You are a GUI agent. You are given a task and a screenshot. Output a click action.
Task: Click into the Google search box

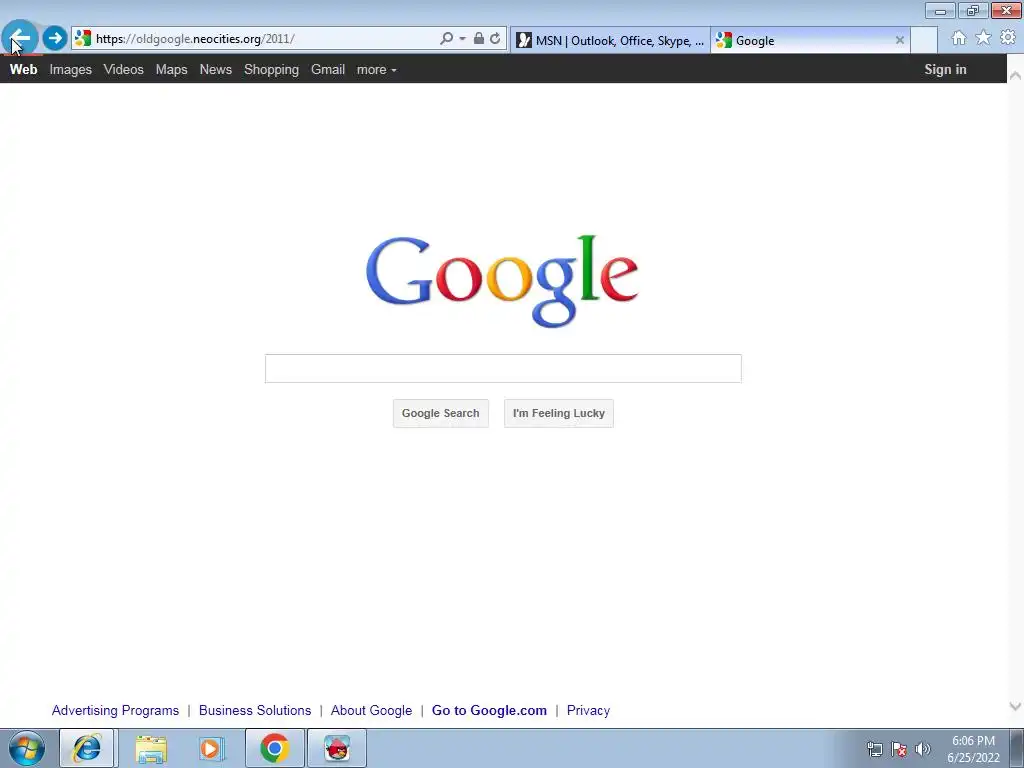click(503, 368)
